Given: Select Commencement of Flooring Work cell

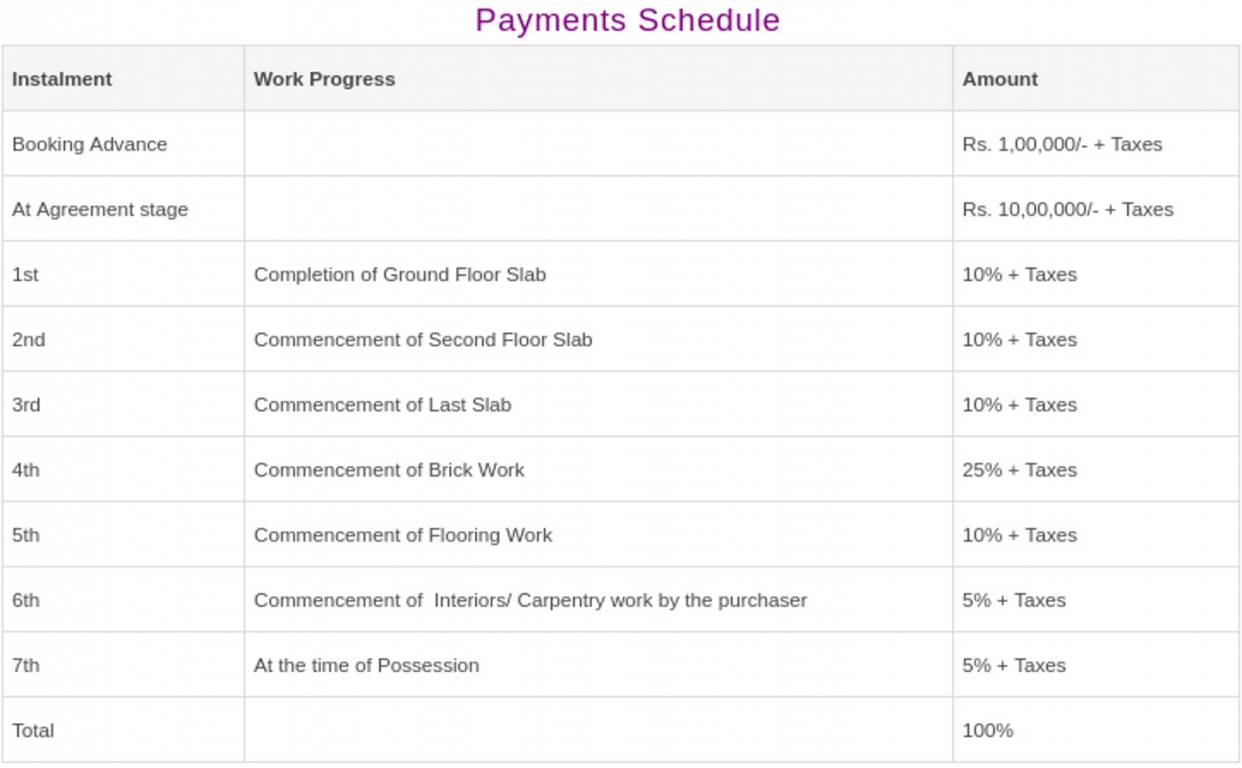Looking at the screenshot, I should click(x=403, y=535).
